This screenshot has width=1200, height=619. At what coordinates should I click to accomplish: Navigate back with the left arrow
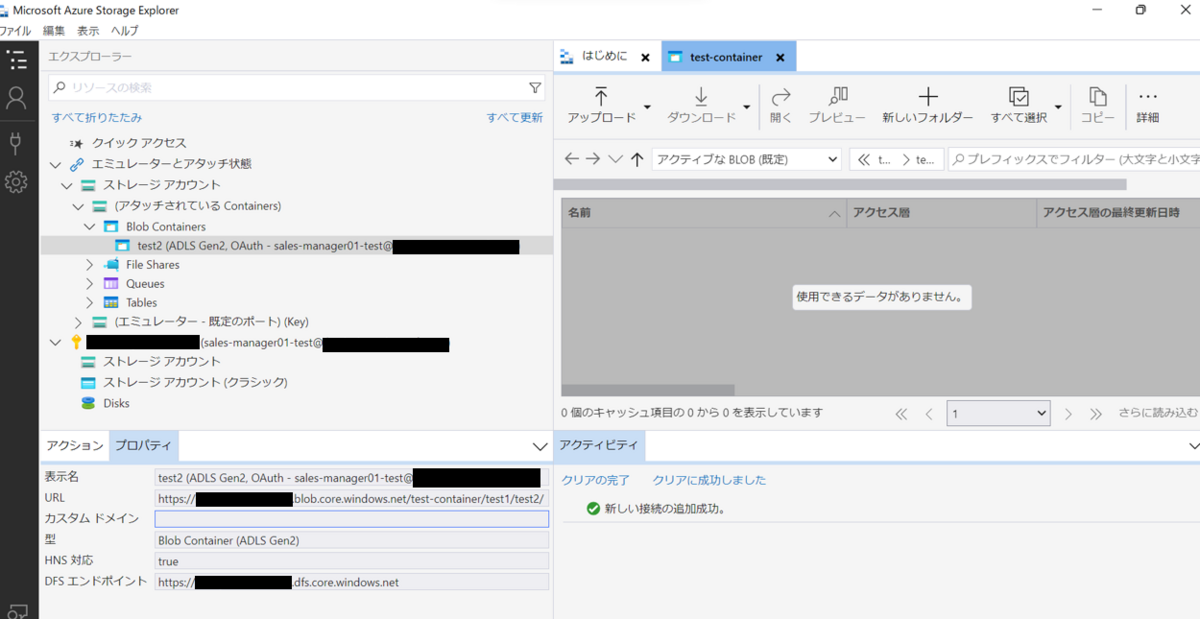[x=572, y=159]
